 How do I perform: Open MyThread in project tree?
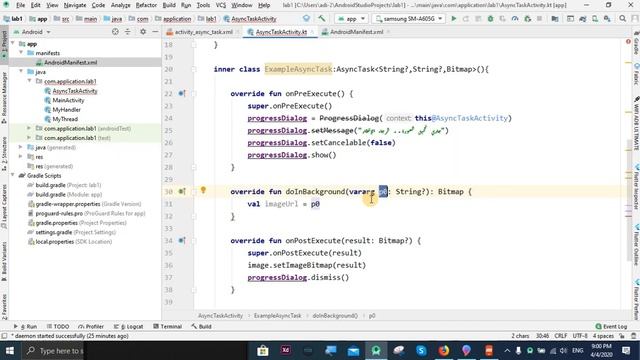65,119
